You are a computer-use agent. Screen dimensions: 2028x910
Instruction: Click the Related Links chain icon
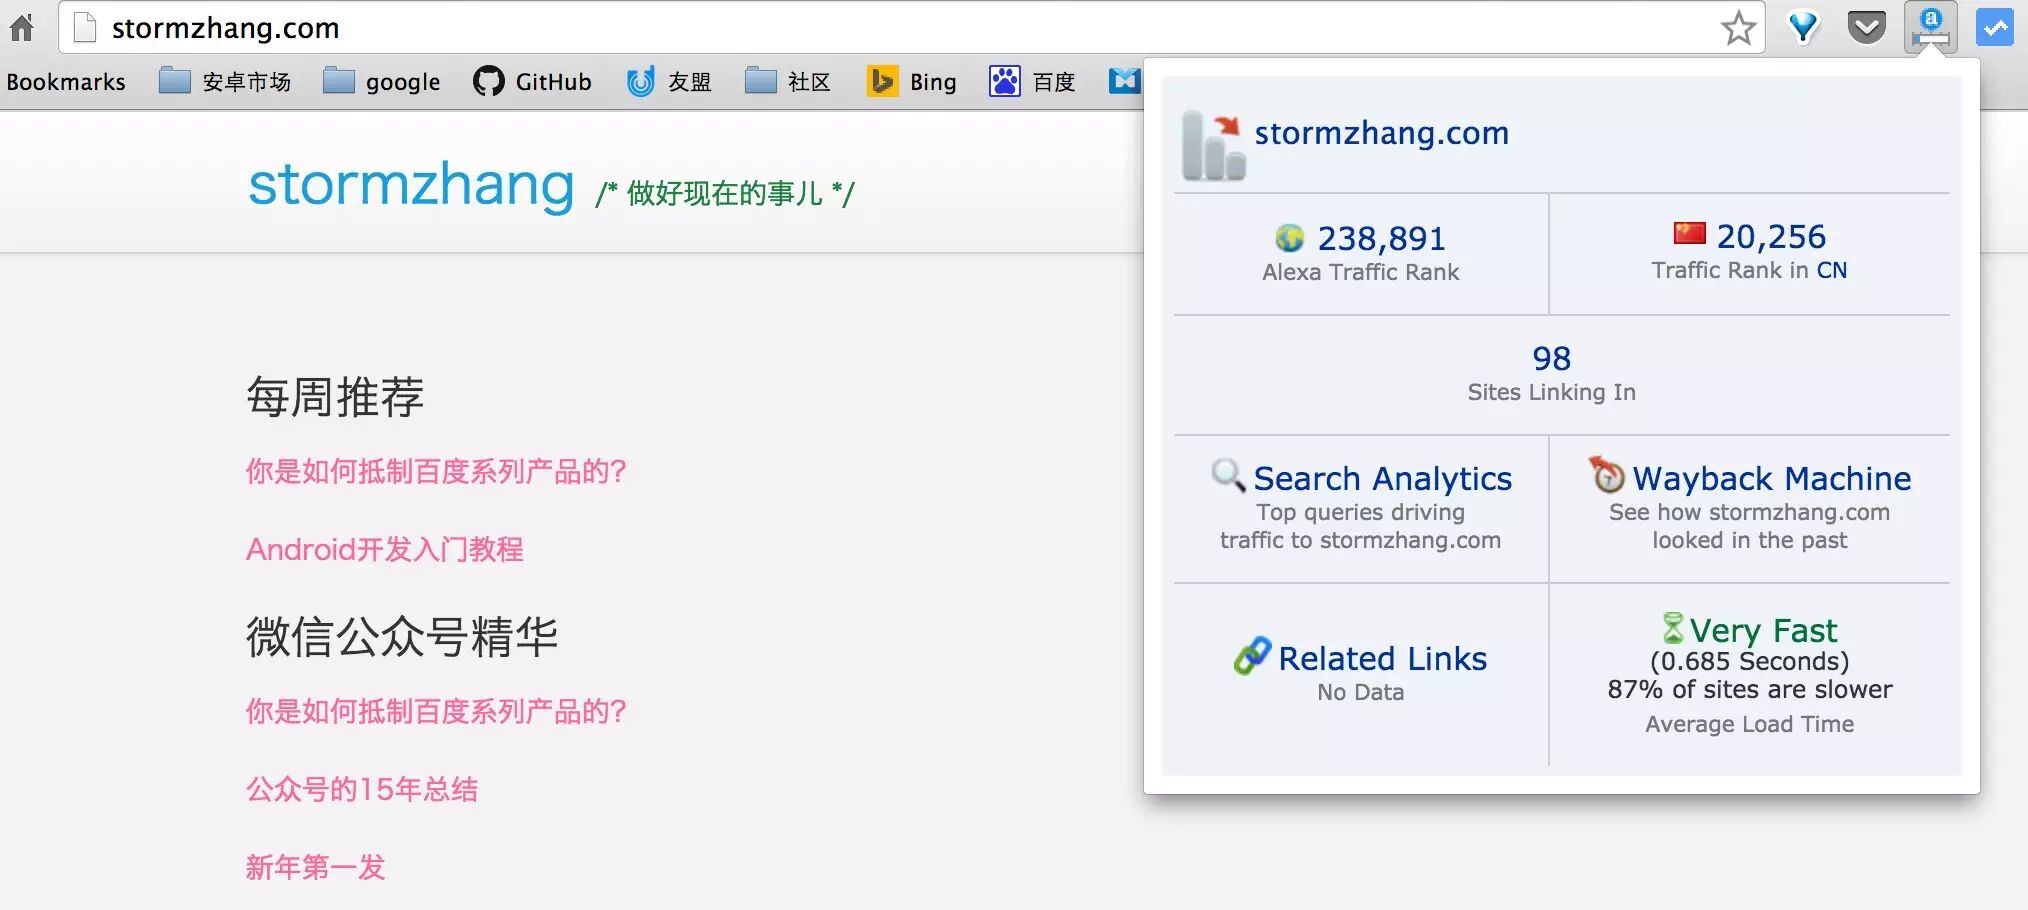pyautogui.click(x=1252, y=656)
